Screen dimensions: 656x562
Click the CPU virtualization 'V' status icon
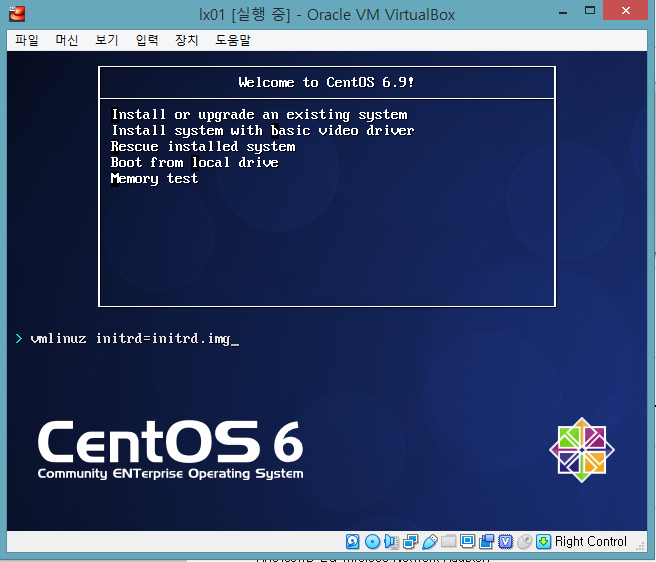click(505, 541)
